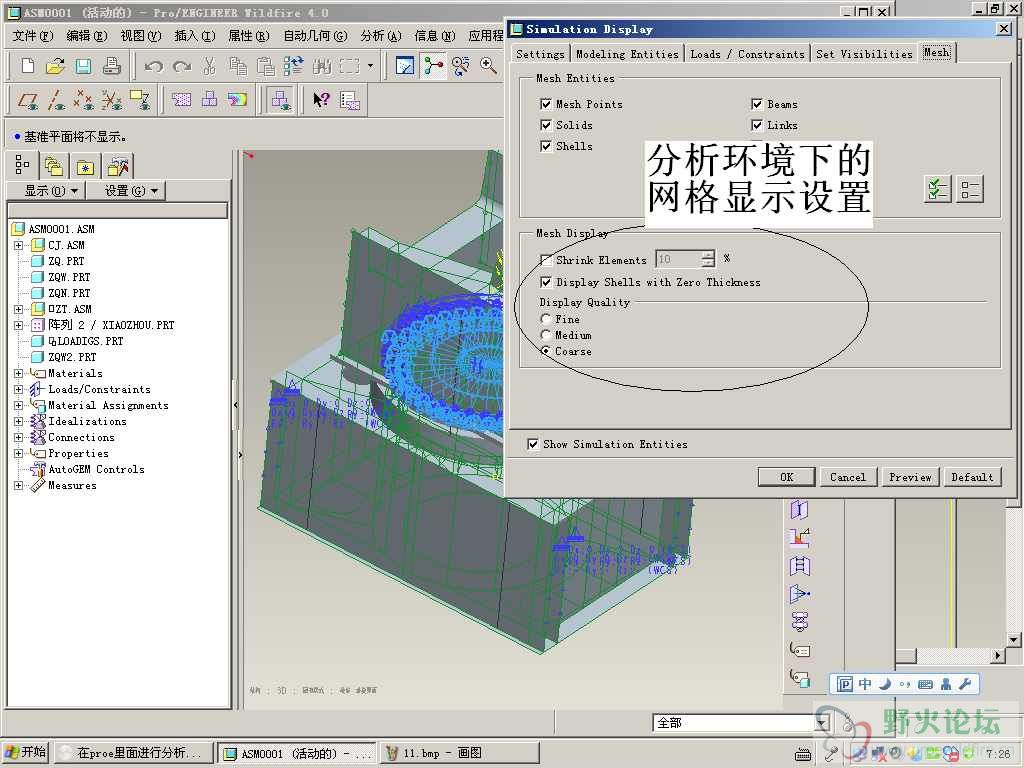Toggle datum plane display icon
Viewport: 1024px width, 768px height.
[x=28, y=100]
